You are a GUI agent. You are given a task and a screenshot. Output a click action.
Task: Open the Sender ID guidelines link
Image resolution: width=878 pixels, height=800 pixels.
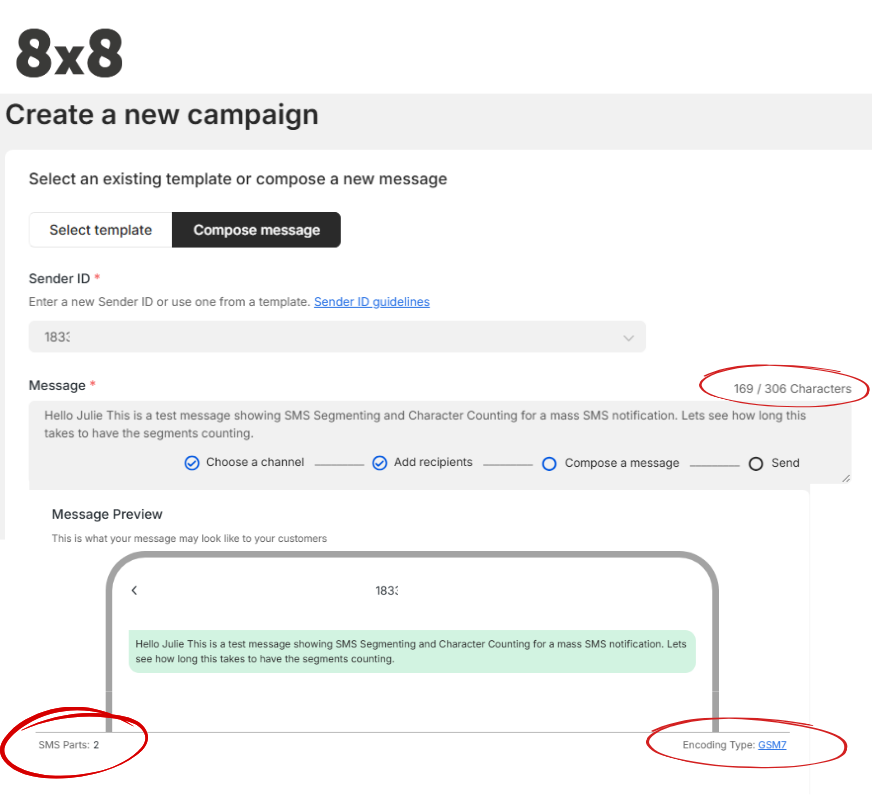click(x=372, y=302)
